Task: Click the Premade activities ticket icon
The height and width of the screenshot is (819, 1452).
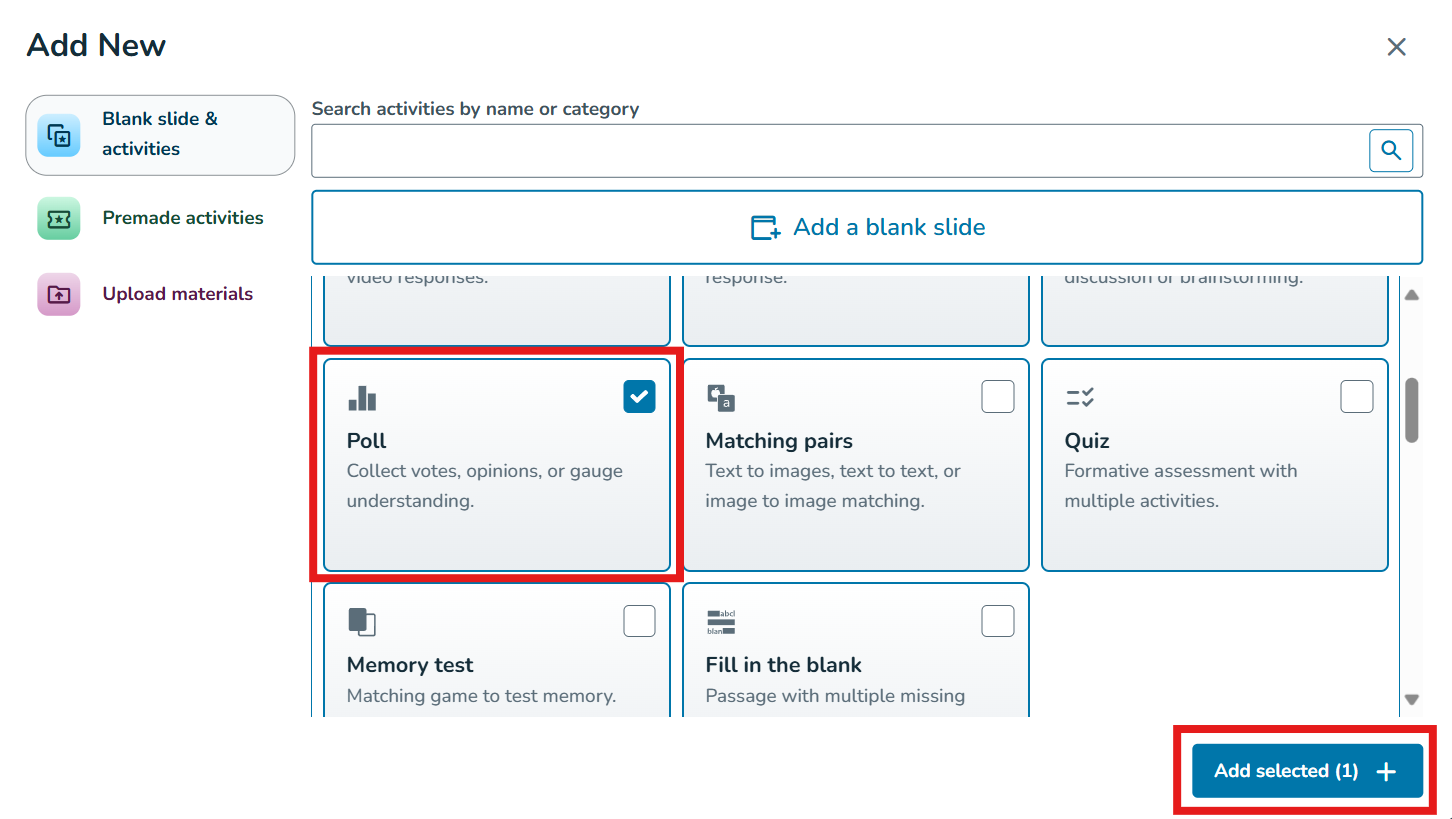Action: coord(58,218)
